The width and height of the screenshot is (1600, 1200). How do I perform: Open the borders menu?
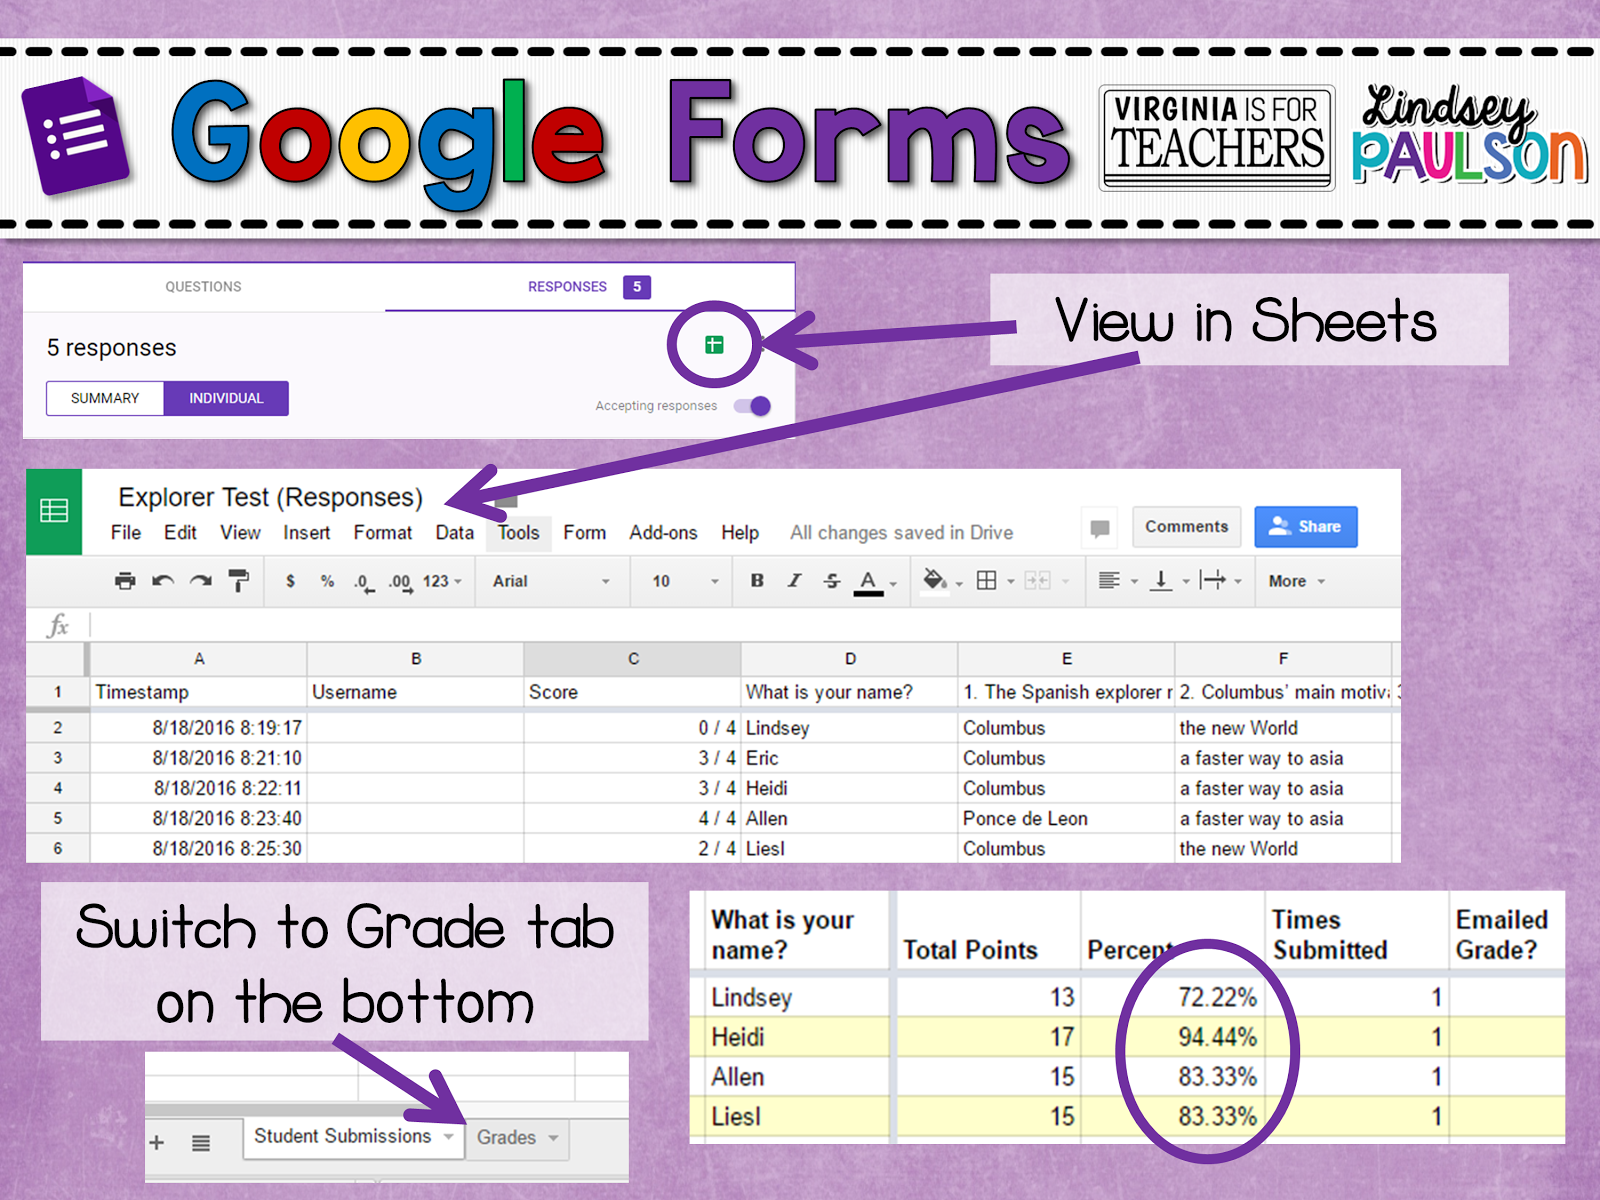coord(994,581)
